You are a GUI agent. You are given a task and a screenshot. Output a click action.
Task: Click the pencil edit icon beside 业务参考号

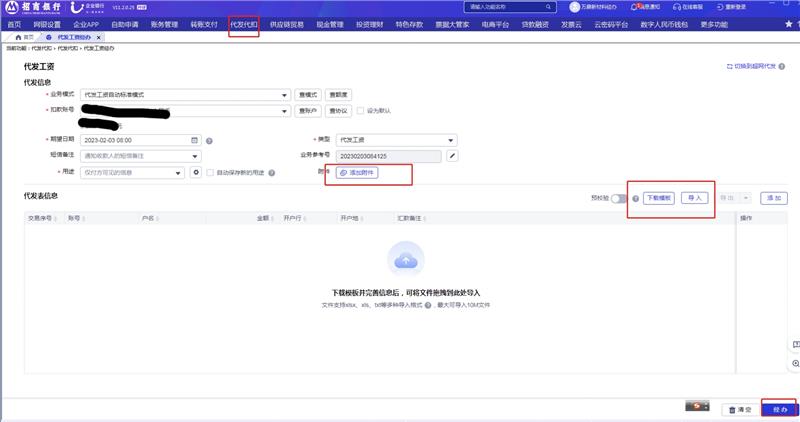tap(452, 156)
